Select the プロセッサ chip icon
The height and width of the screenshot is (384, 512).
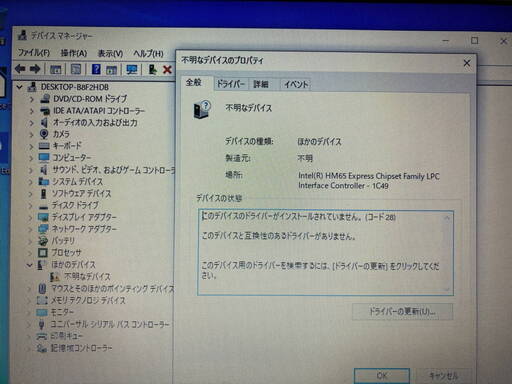click(43, 253)
